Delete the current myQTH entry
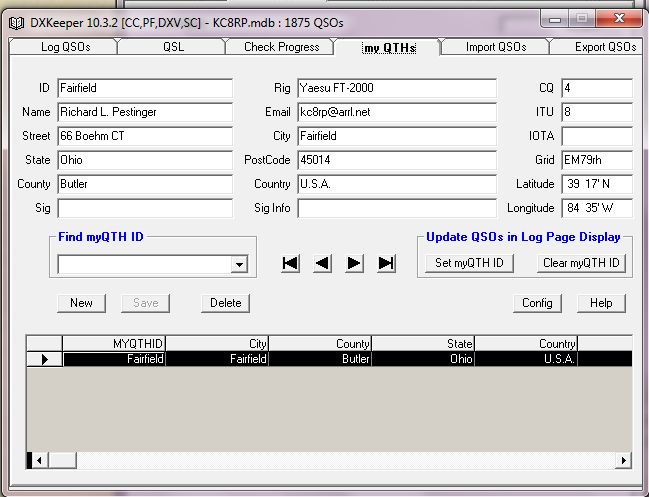 tap(225, 303)
